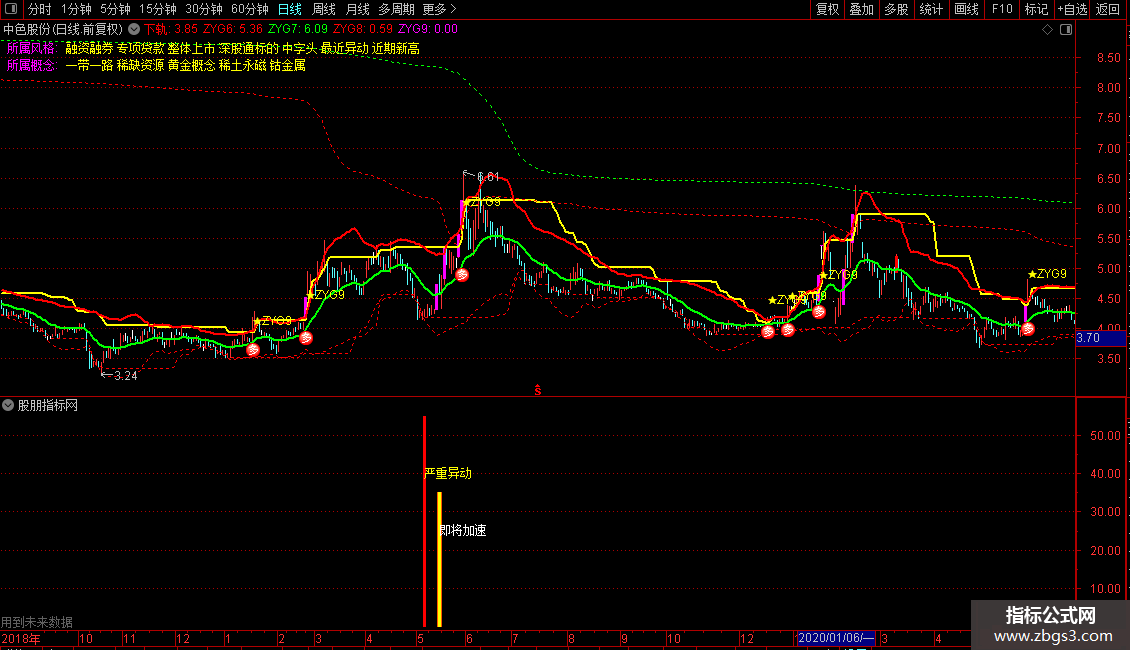The height and width of the screenshot is (650, 1130).
Task: Click the 叠加 overlay button
Action: click(x=861, y=9)
